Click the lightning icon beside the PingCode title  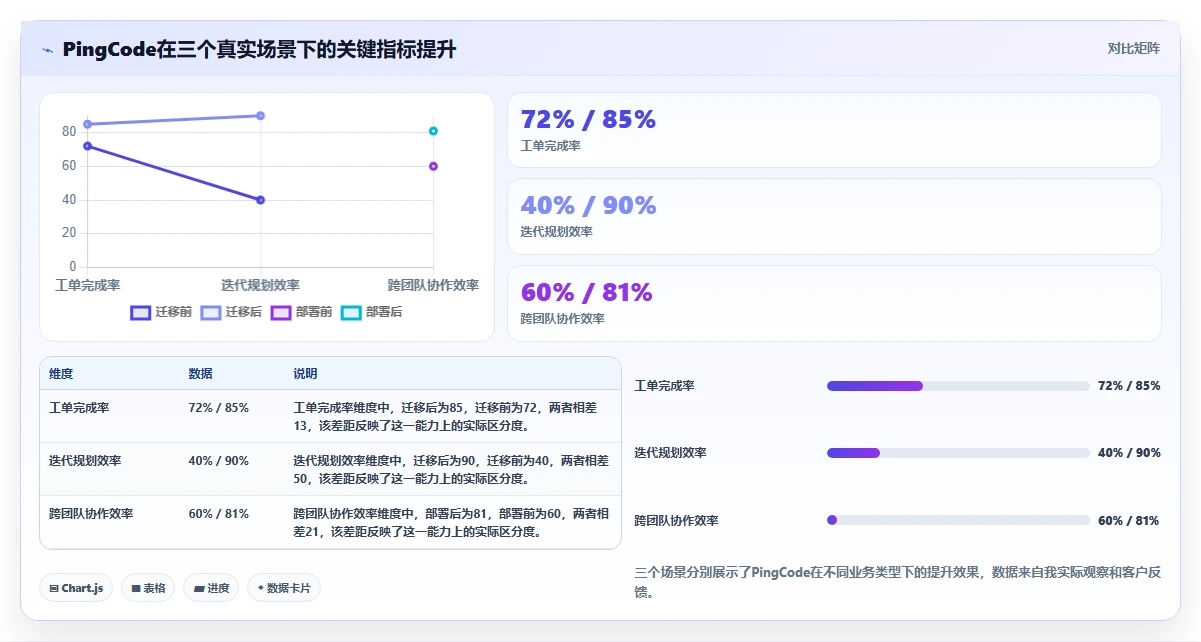pyautogui.click(x=47, y=50)
